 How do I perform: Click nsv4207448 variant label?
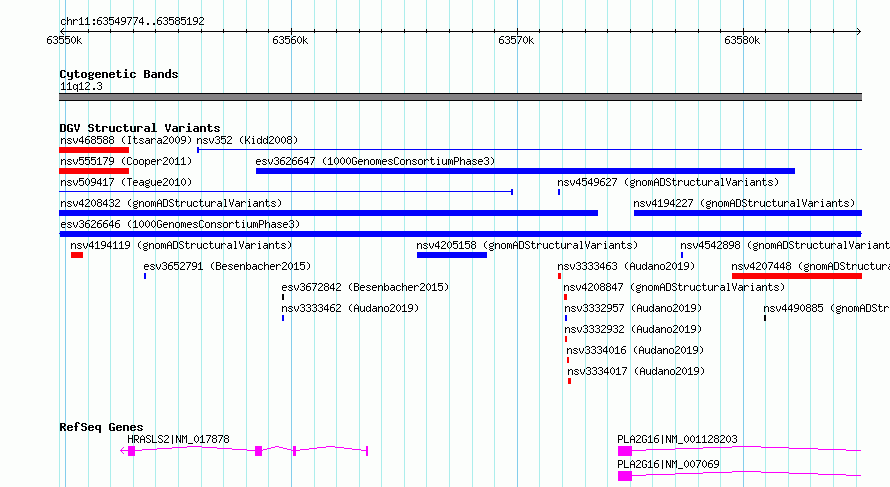(811, 266)
